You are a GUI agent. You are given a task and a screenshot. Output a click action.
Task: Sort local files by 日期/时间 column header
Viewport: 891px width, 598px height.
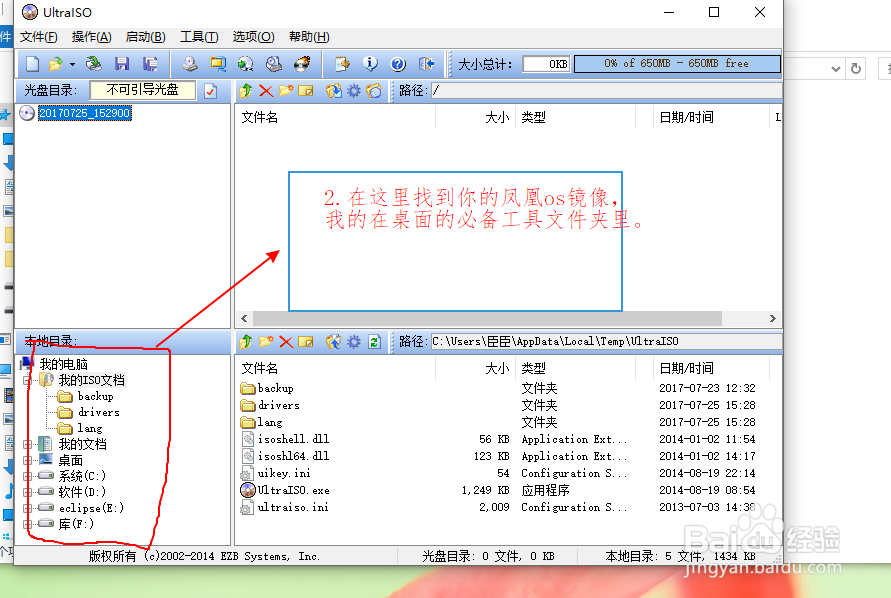pos(710,368)
